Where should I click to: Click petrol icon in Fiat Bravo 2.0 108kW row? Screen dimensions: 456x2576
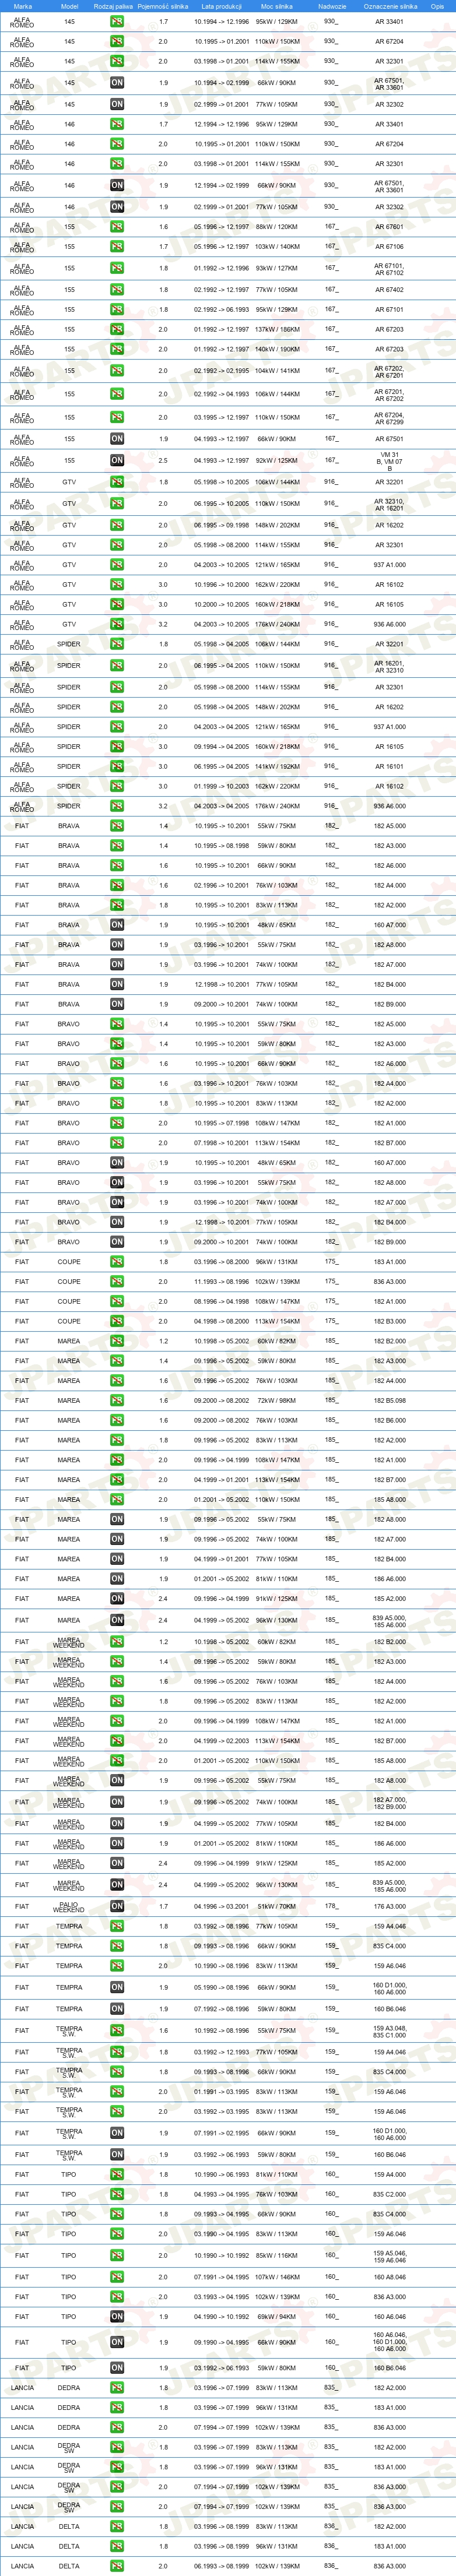click(x=117, y=1123)
